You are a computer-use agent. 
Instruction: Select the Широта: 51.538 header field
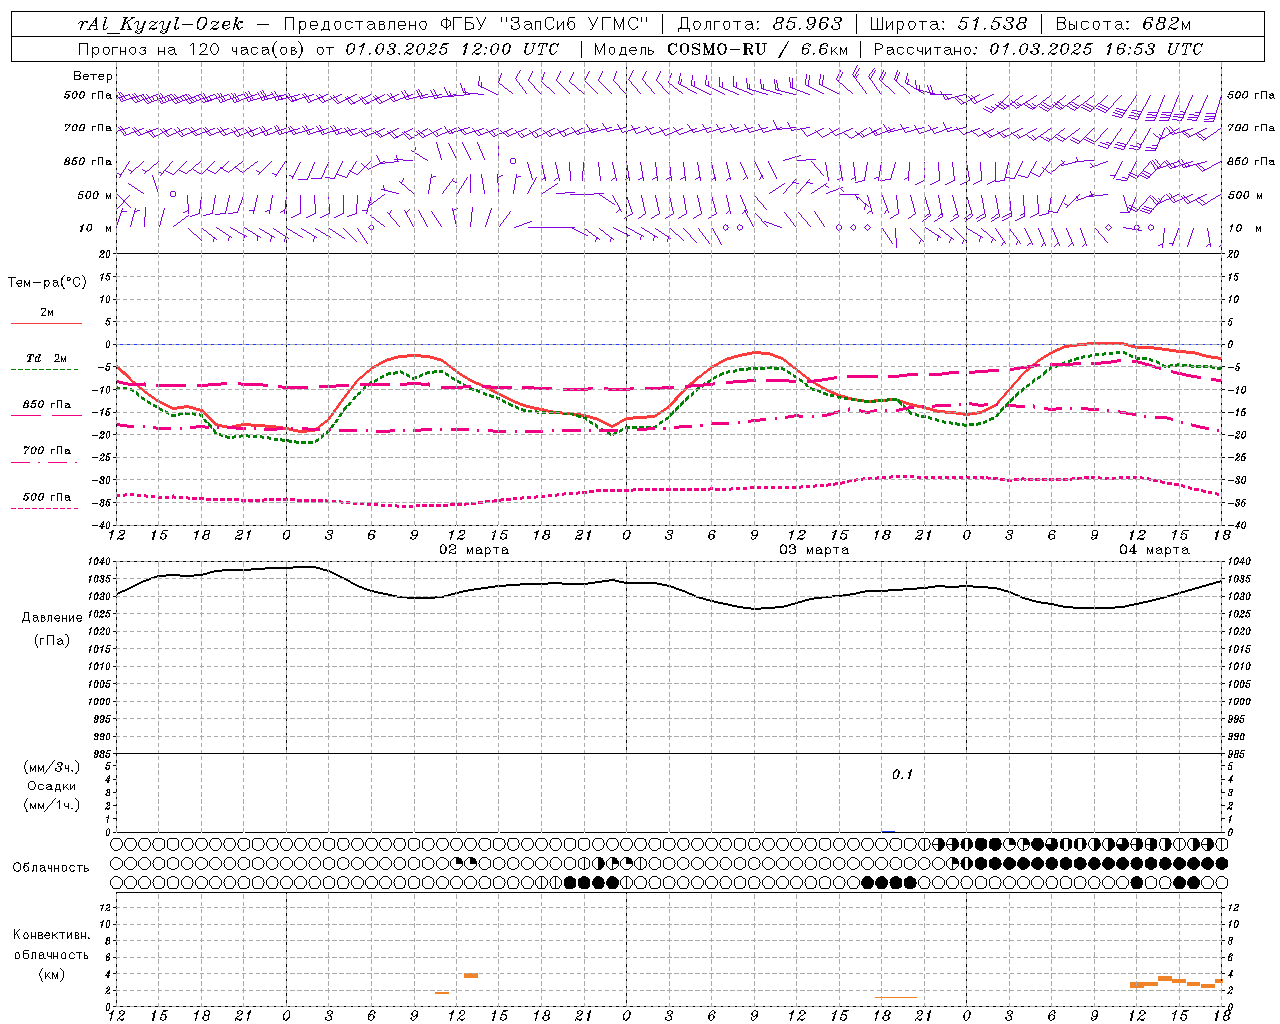948,24
